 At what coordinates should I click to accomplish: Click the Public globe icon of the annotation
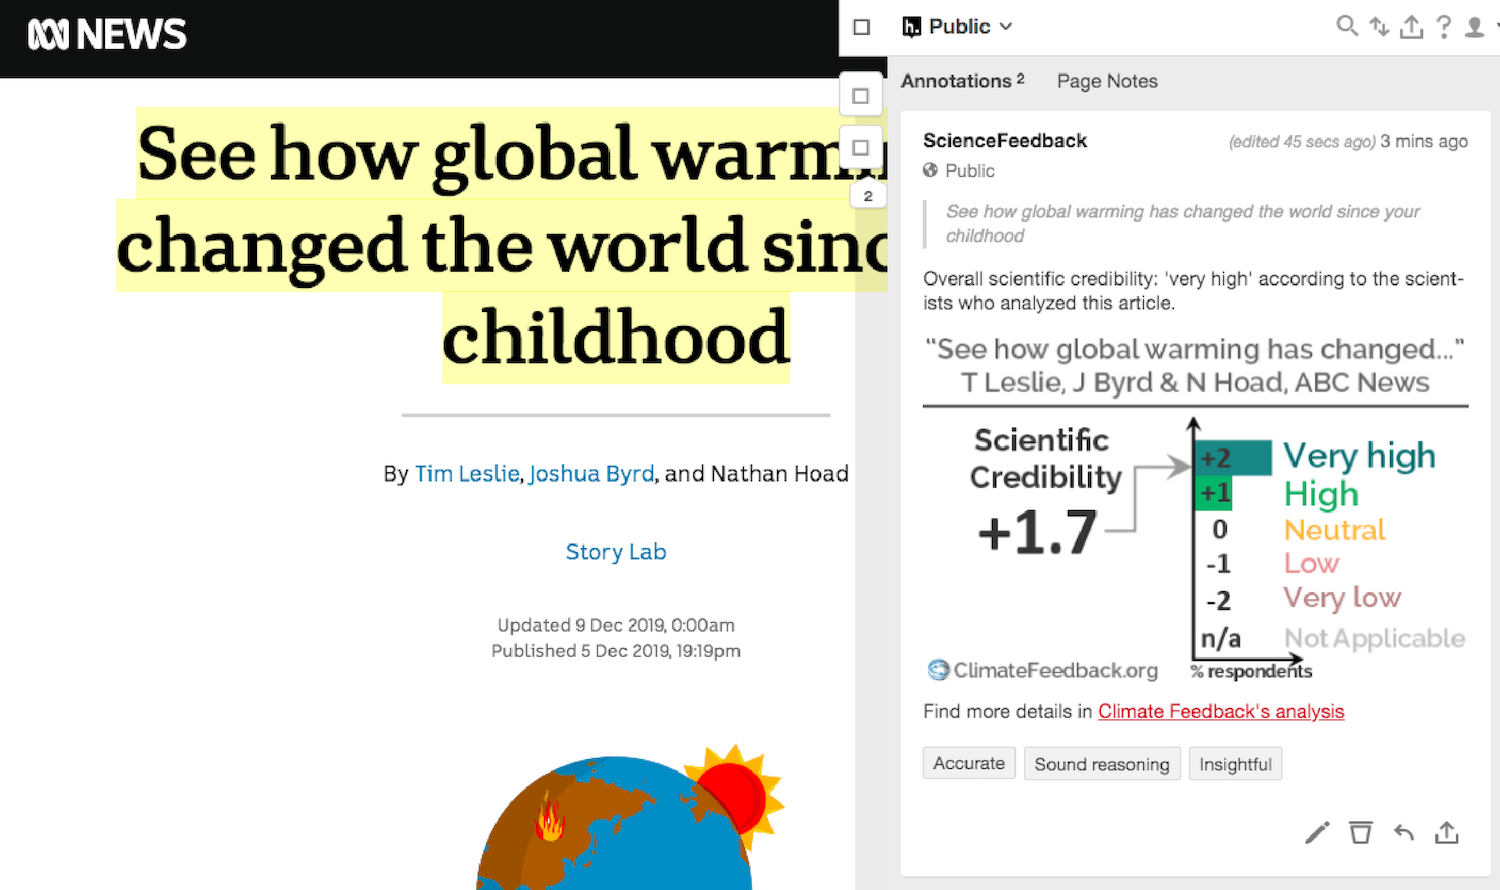930,170
